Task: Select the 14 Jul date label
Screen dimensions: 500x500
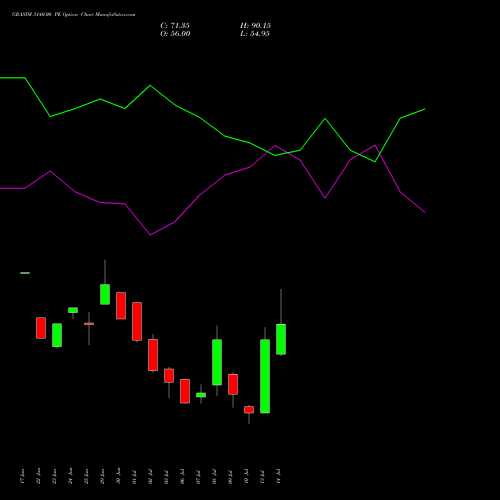Action: pyautogui.click(x=278, y=476)
